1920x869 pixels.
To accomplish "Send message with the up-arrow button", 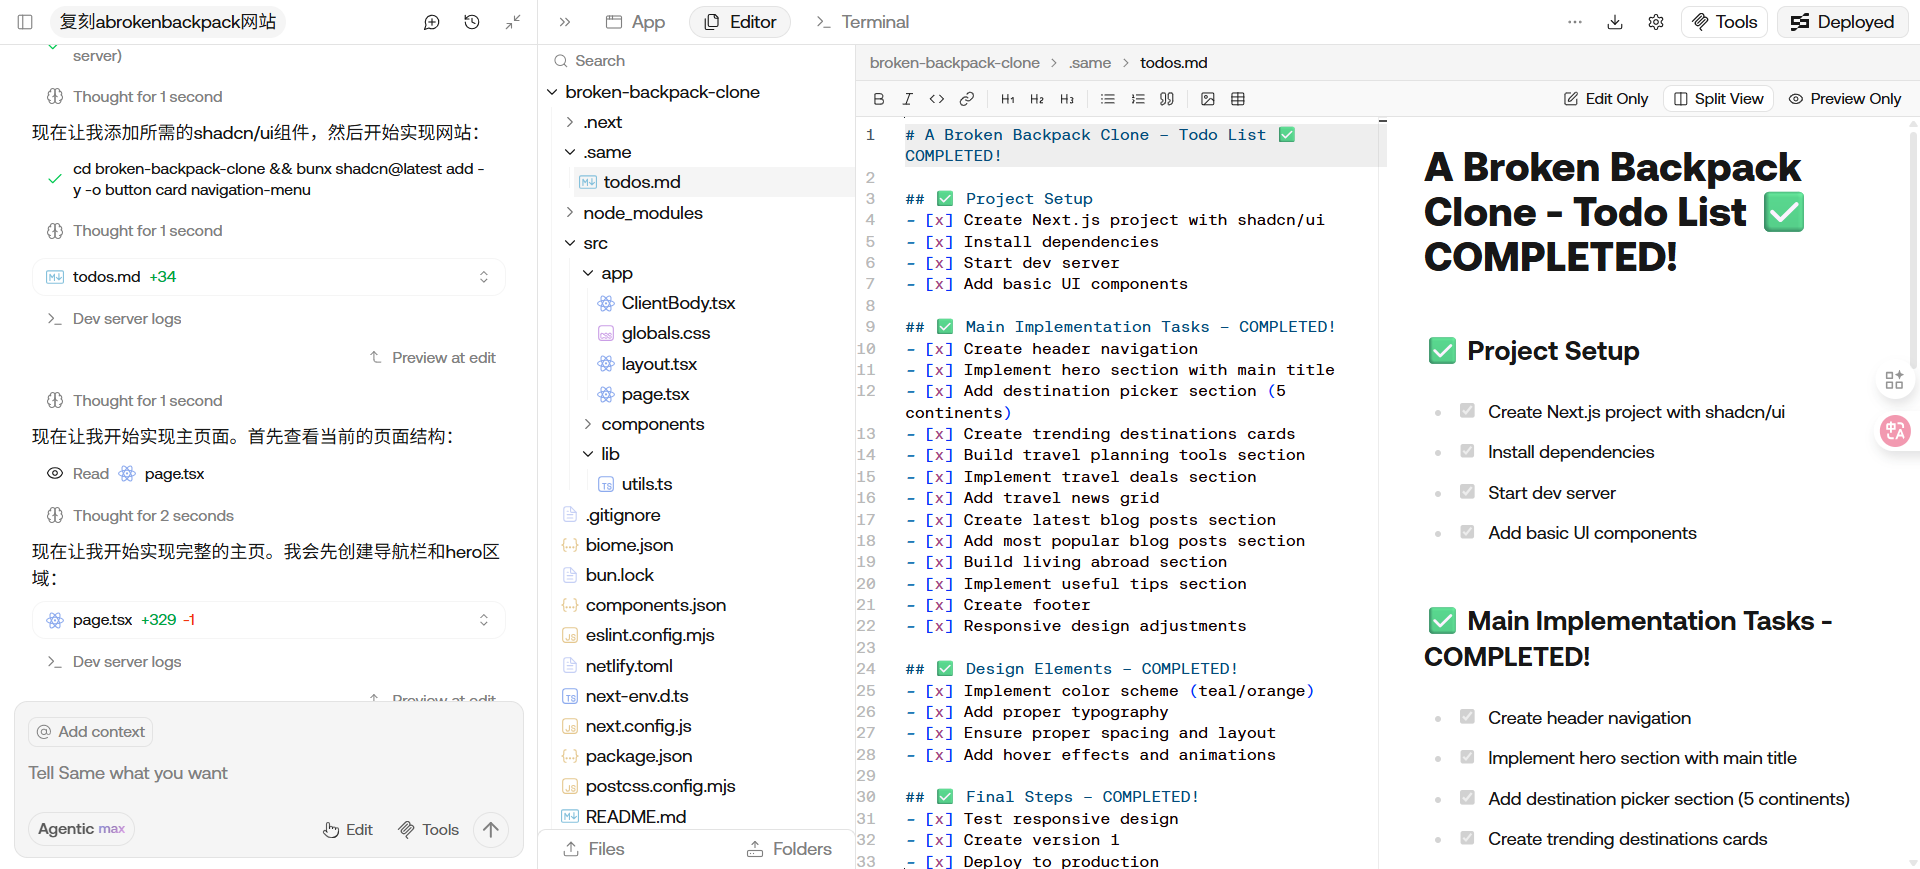I will click(x=490, y=829).
